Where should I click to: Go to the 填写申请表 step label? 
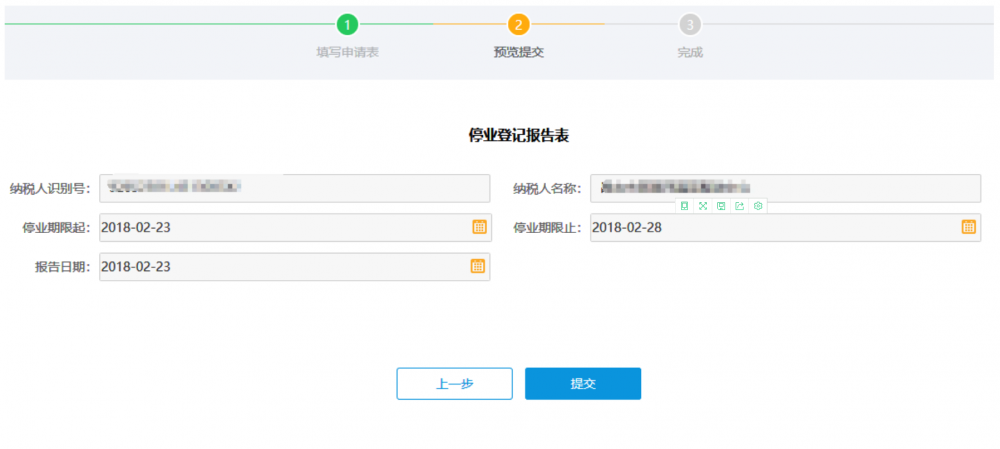(x=347, y=52)
